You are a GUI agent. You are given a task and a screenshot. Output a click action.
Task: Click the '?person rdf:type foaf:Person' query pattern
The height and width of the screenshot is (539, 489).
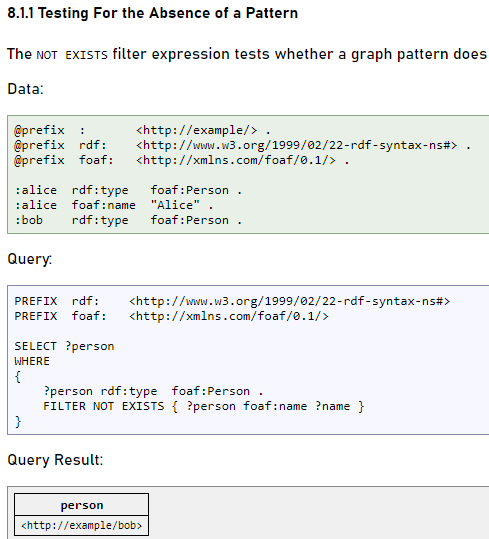coord(153,391)
